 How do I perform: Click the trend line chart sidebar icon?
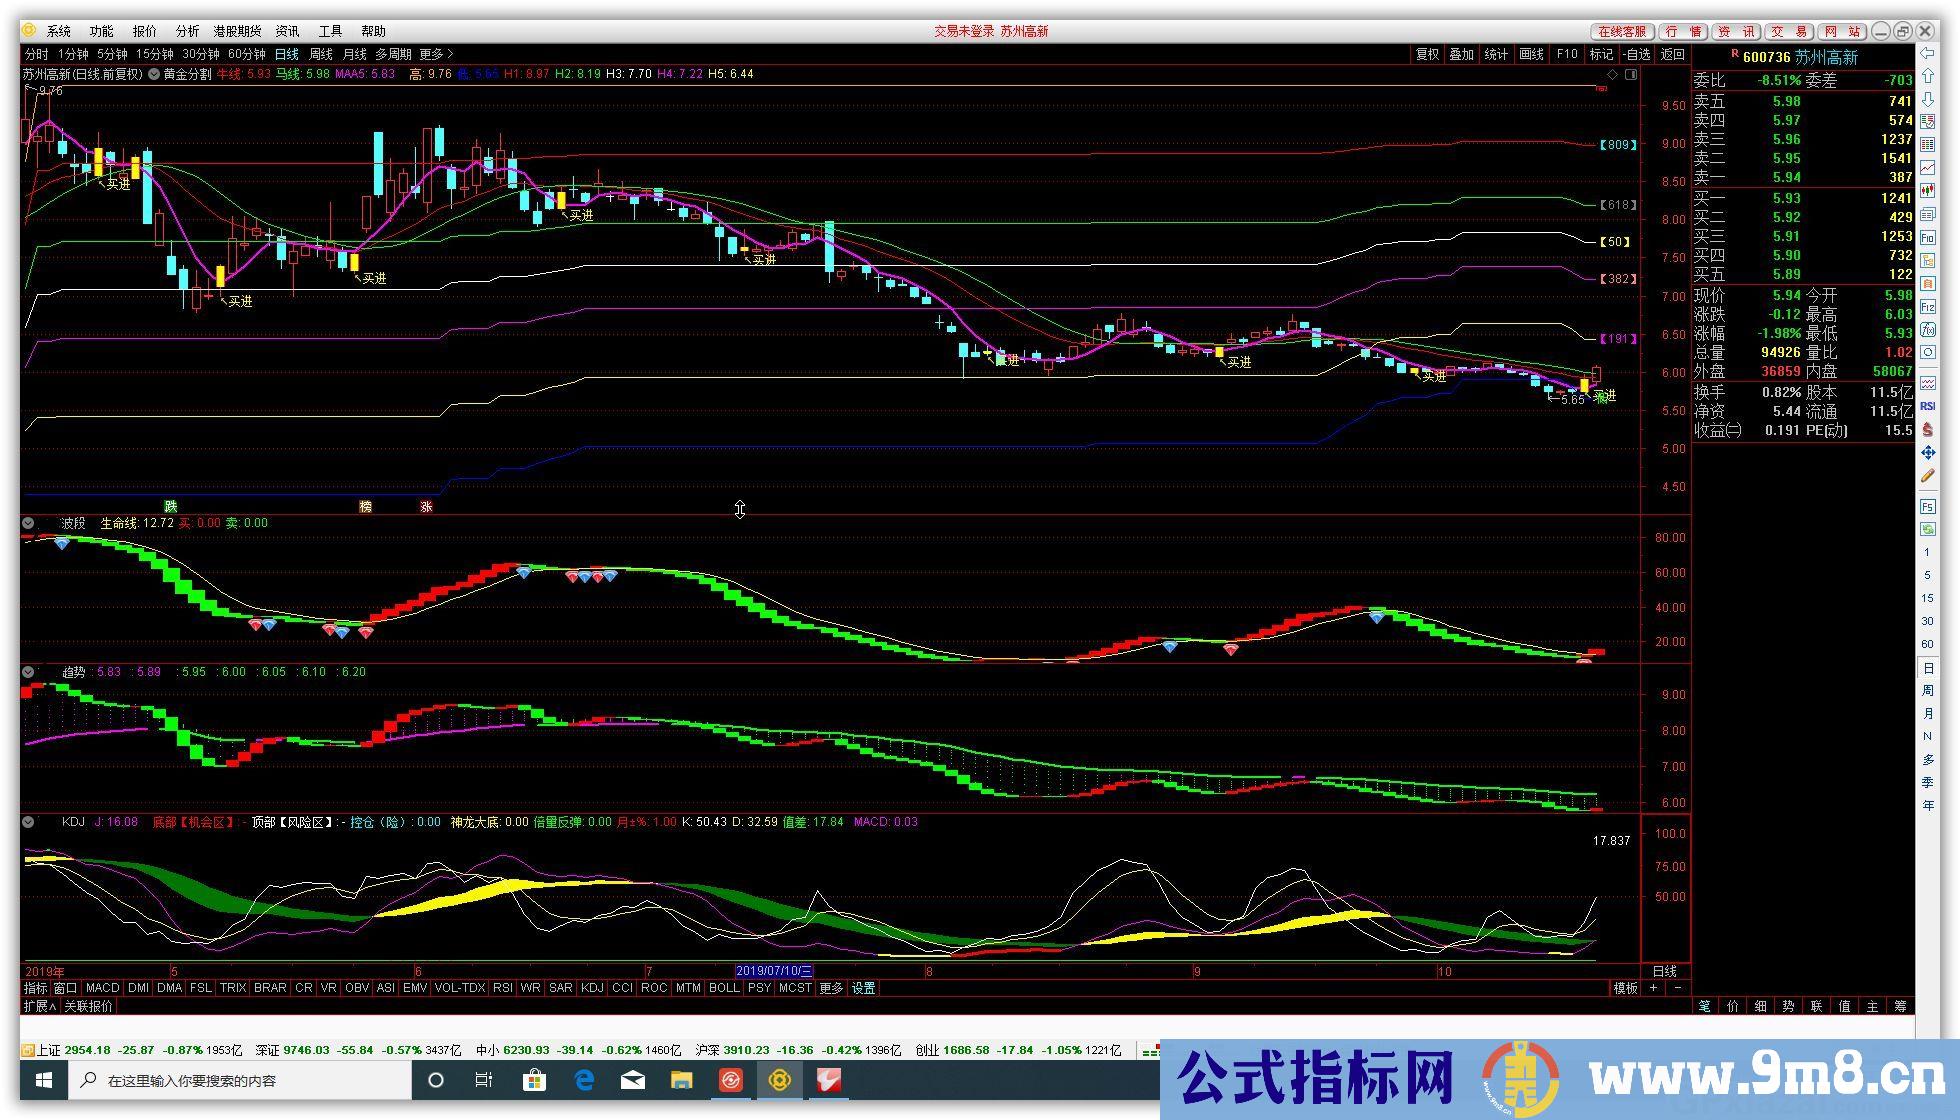pos(1927,168)
